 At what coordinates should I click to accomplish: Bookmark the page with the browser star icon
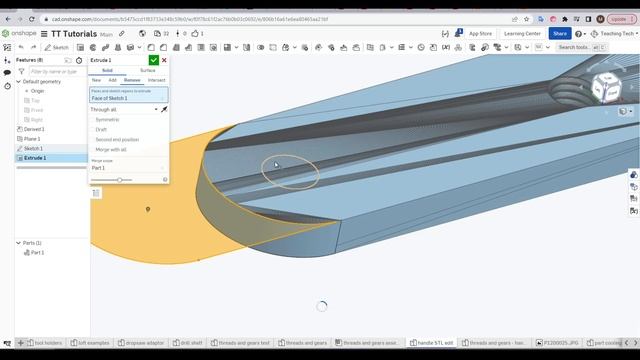pyautogui.click(x=527, y=19)
